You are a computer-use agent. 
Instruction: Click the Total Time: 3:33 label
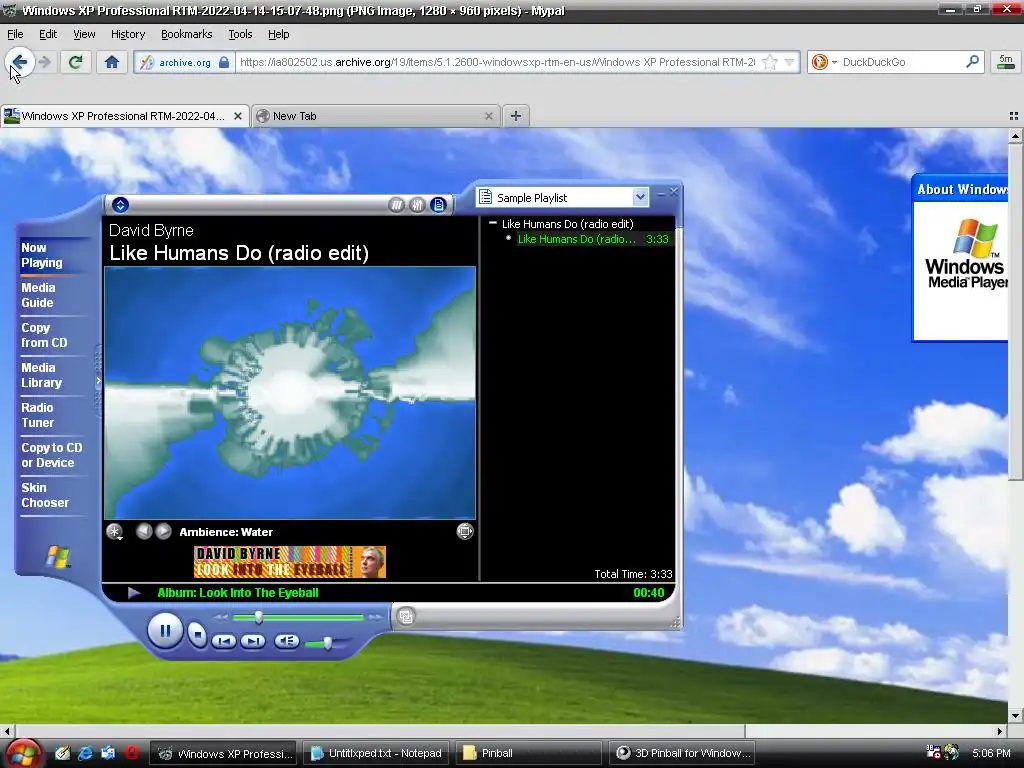[x=633, y=574]
